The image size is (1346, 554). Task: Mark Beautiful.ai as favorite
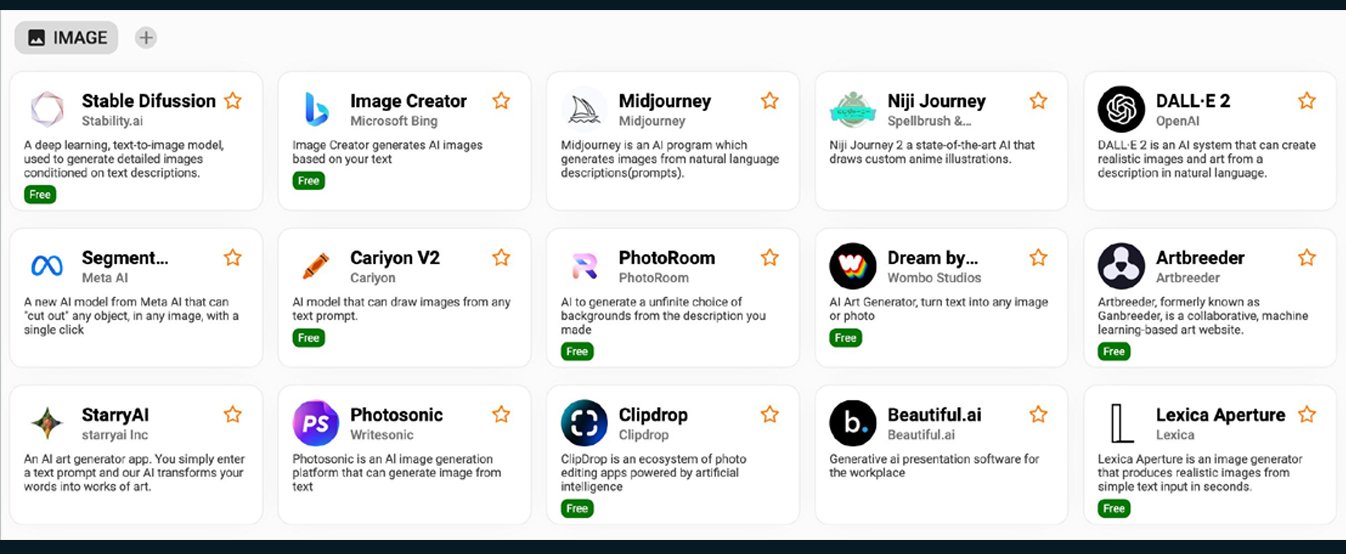coord(1038,414)
